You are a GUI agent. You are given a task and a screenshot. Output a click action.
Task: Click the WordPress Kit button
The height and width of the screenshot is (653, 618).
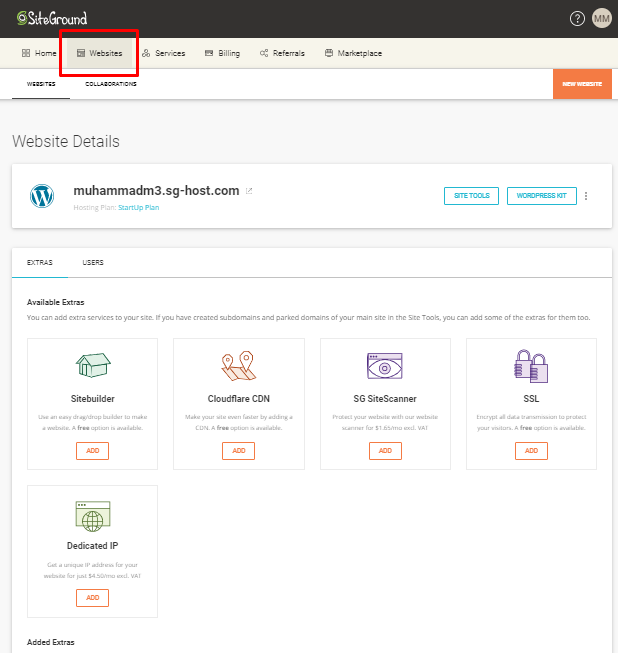[x=542, y=196]
